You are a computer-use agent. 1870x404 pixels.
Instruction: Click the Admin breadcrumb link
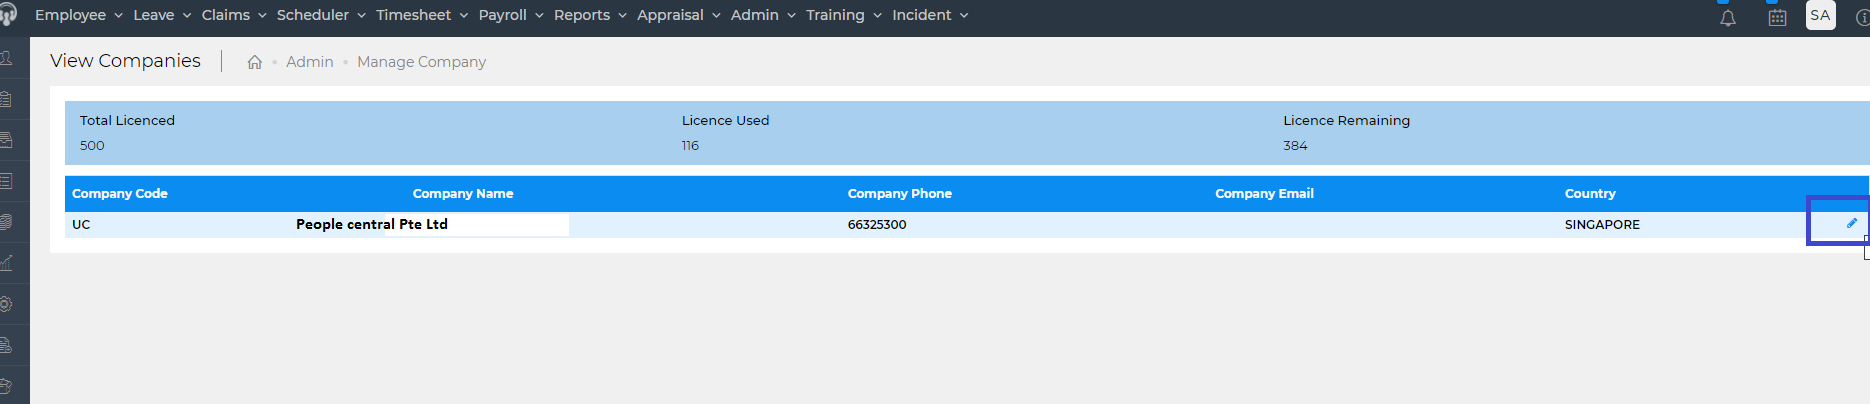pyautogui.click(x=310, y=62)
